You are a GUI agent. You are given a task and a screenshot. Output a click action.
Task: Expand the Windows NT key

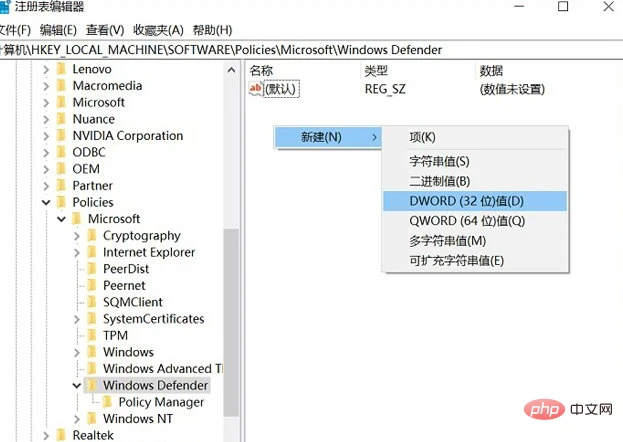[x=77, y=419]
